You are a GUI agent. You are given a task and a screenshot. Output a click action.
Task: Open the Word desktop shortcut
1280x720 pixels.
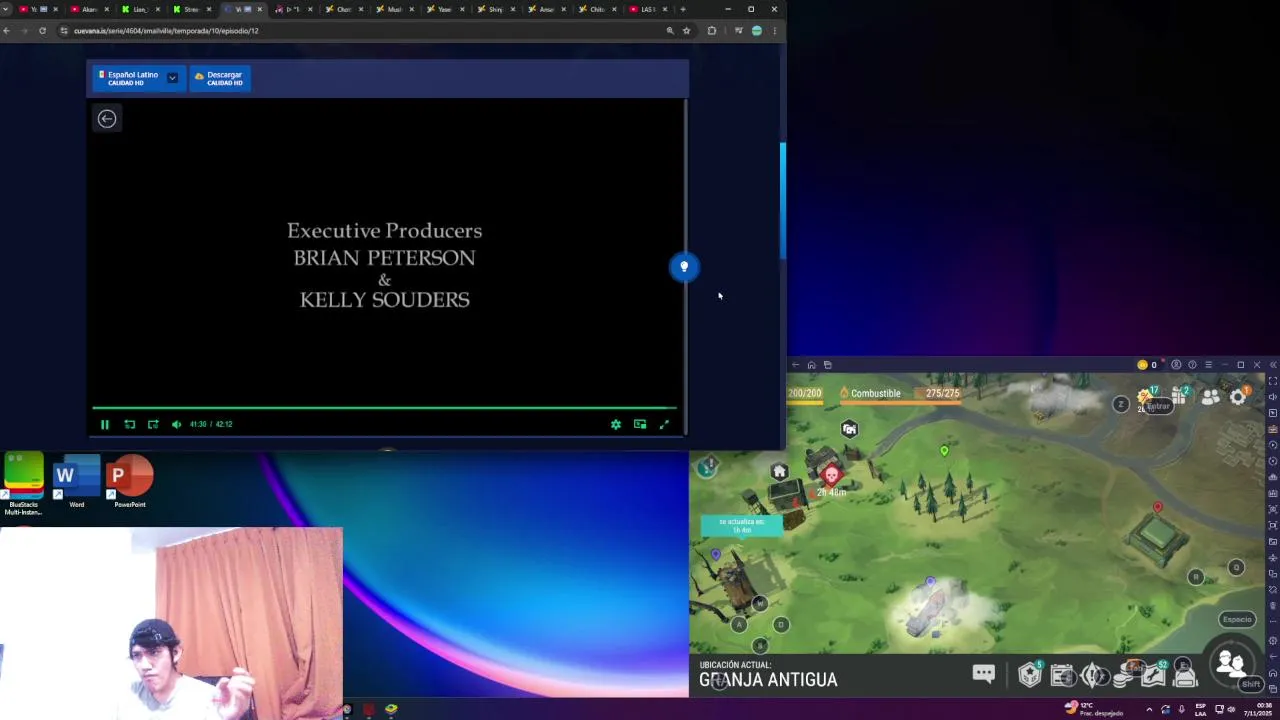click(76, 482)
